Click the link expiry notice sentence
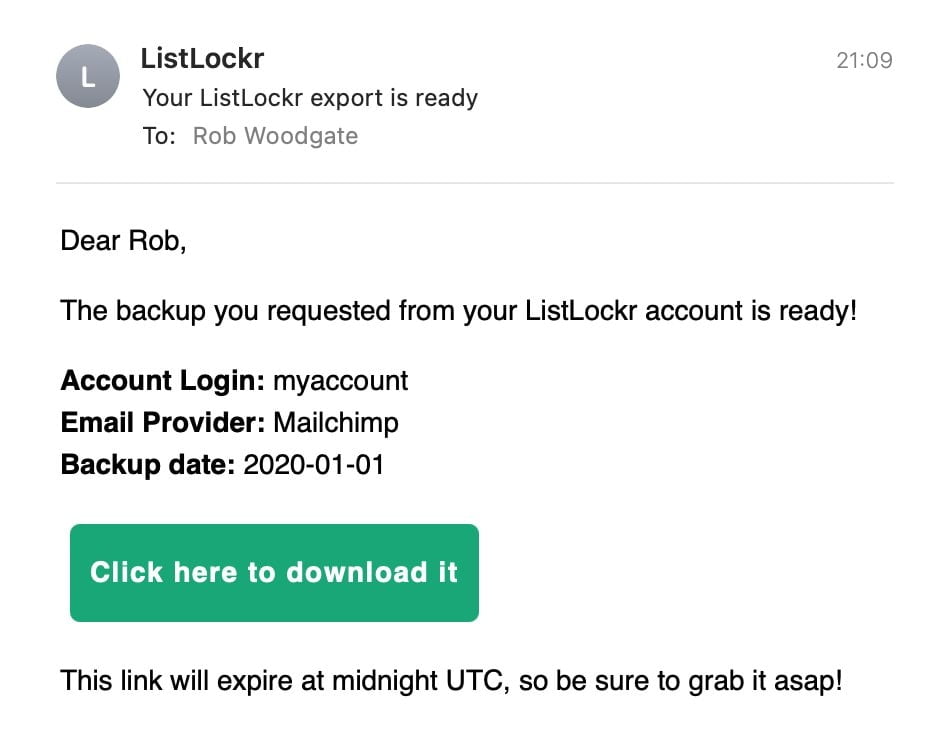 450,682
